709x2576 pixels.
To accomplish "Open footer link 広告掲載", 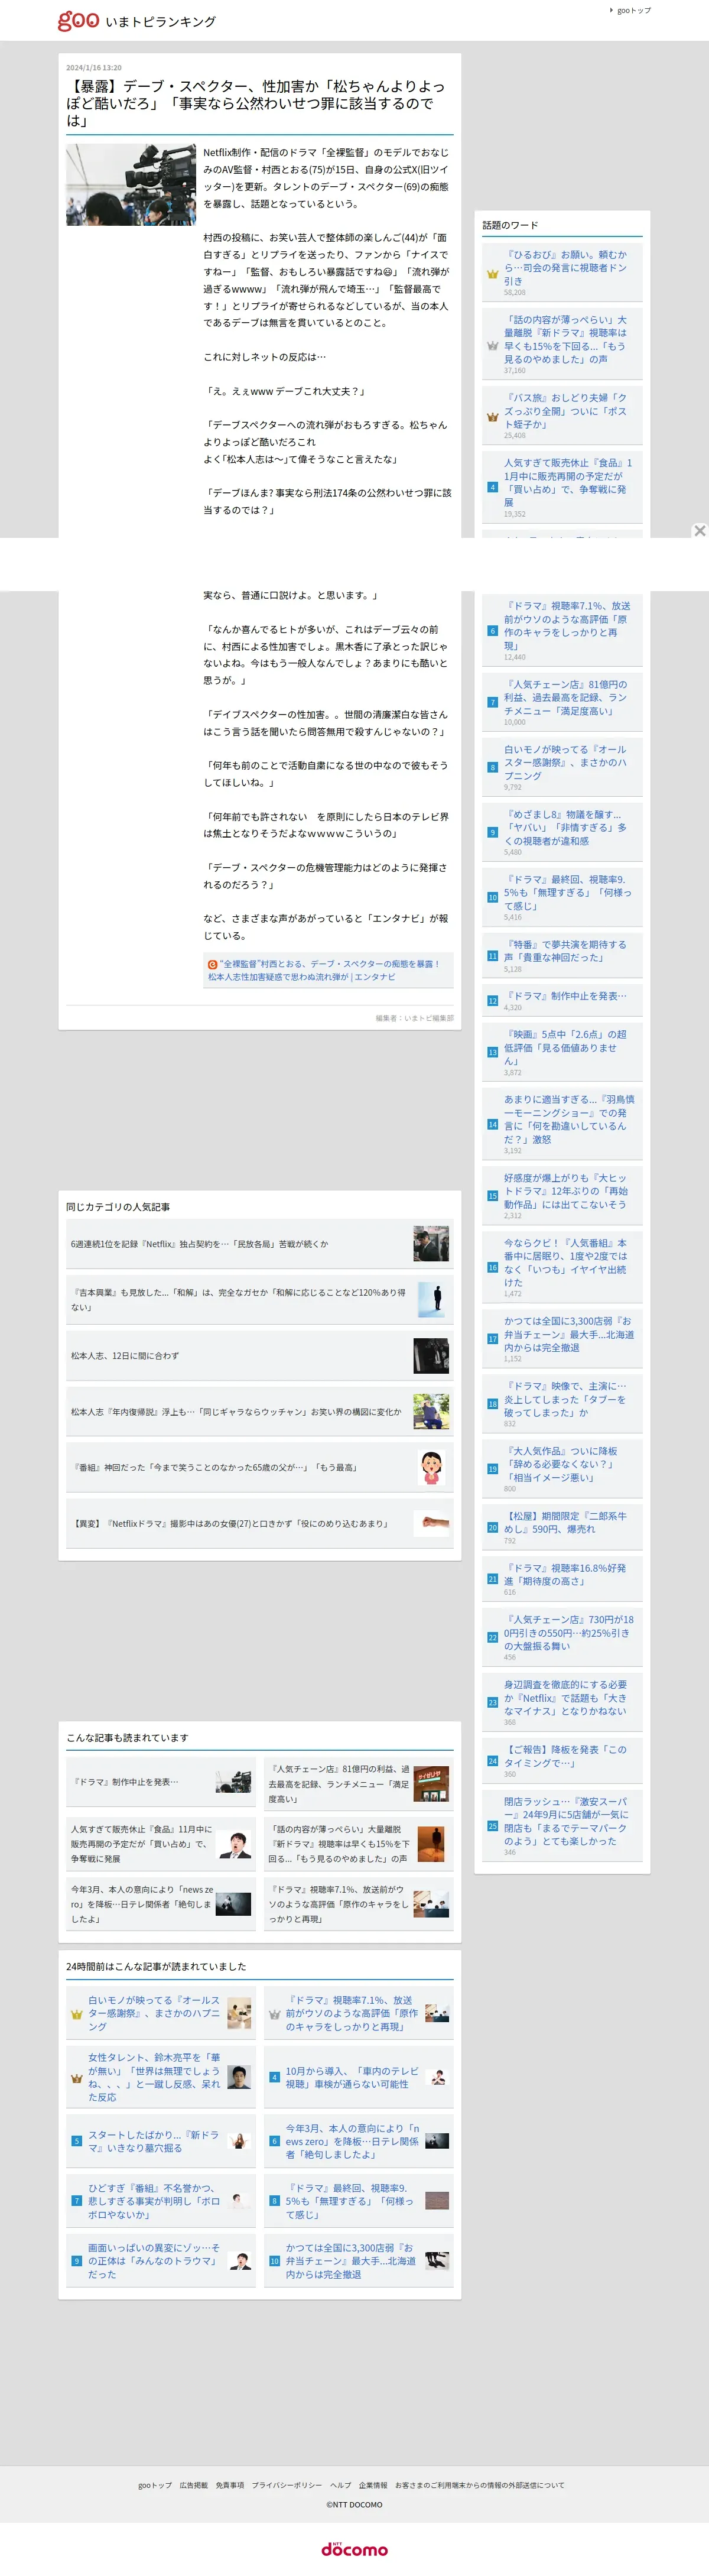I will (194, 2485).
